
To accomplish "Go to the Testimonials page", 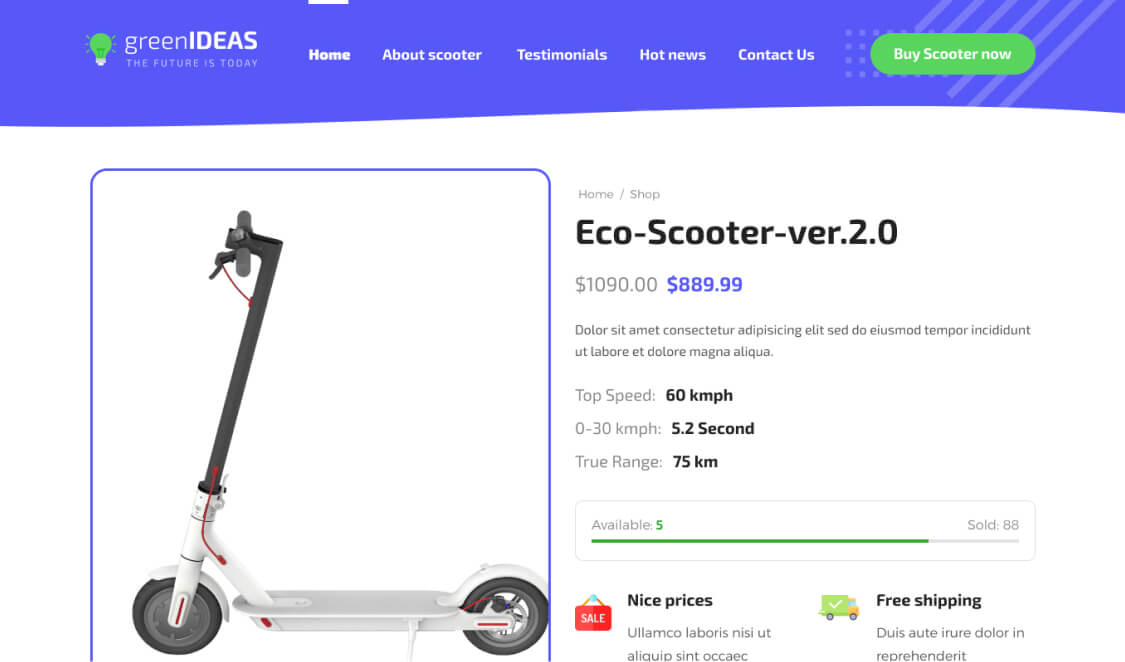I will click(x=562, y=55).
